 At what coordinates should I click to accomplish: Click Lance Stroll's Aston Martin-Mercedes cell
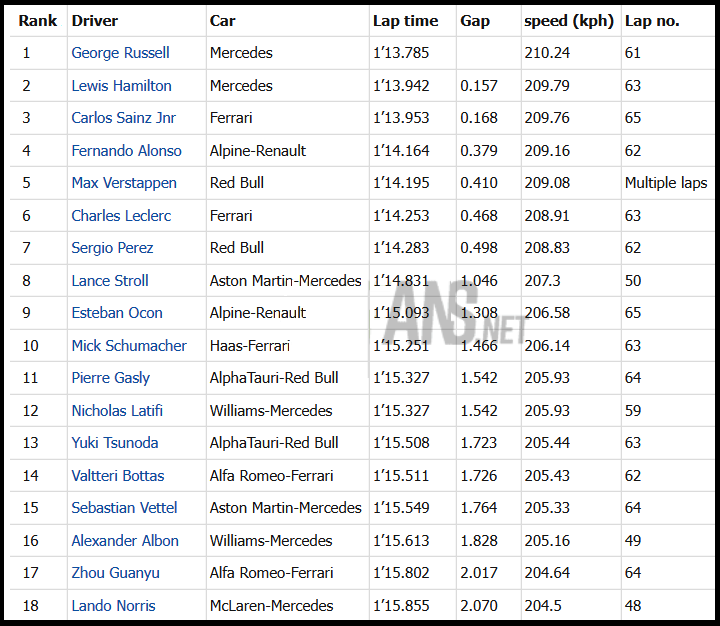pyautogui.click(x=286, y=281)
